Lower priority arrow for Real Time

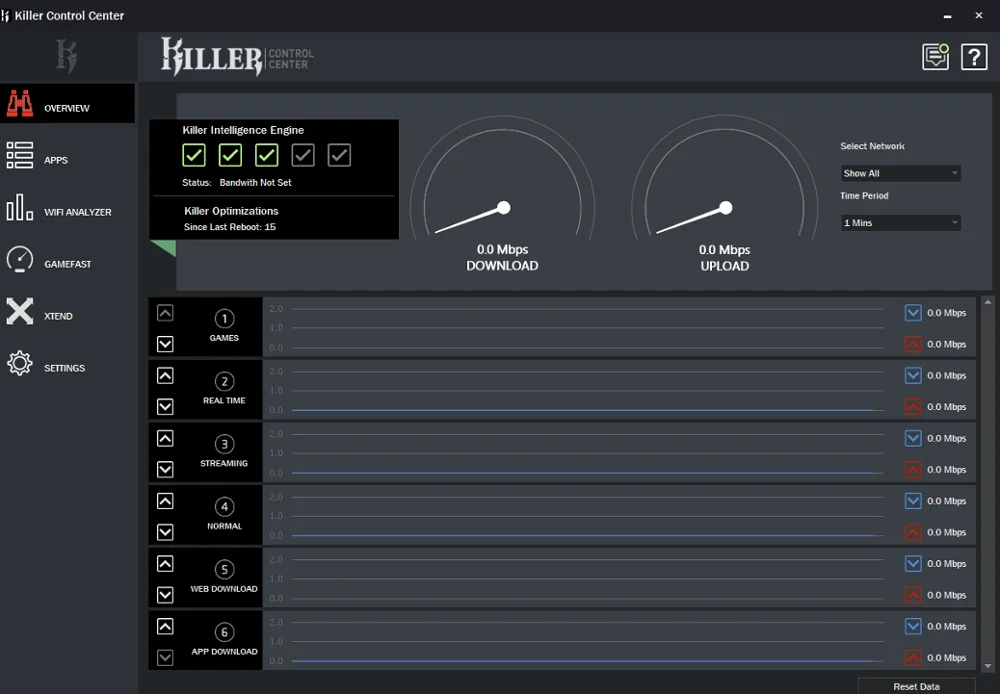(165, 407)
